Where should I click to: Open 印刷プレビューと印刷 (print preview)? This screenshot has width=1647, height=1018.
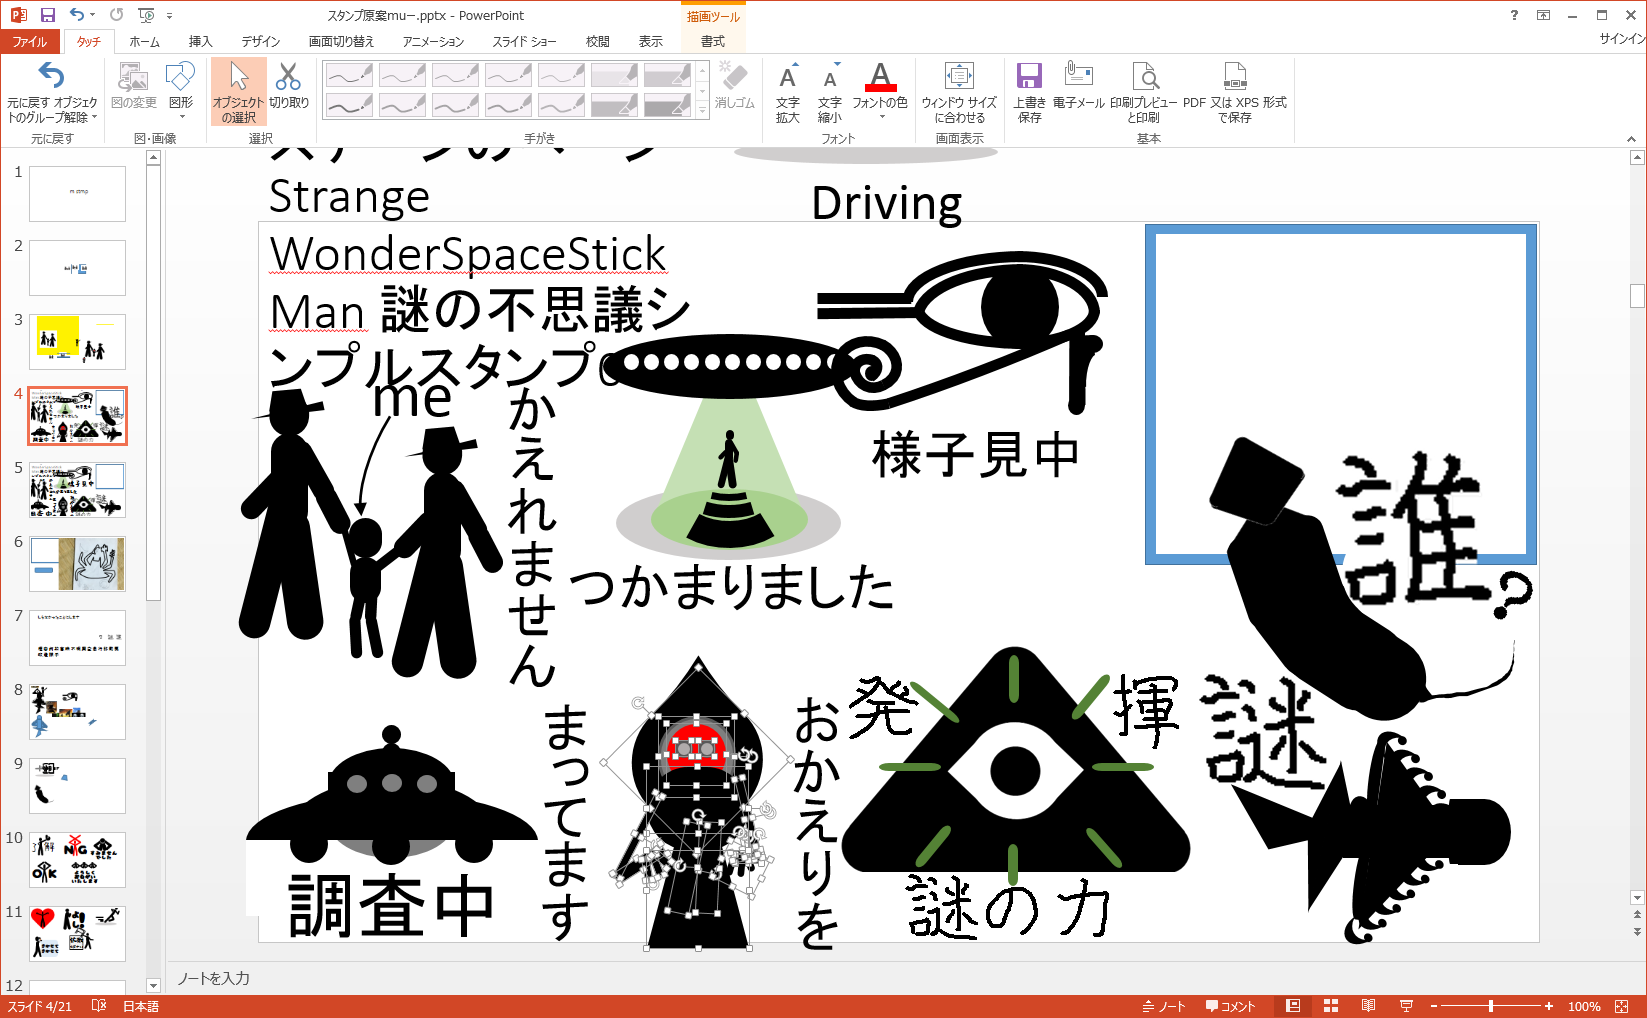(1143, 91)
